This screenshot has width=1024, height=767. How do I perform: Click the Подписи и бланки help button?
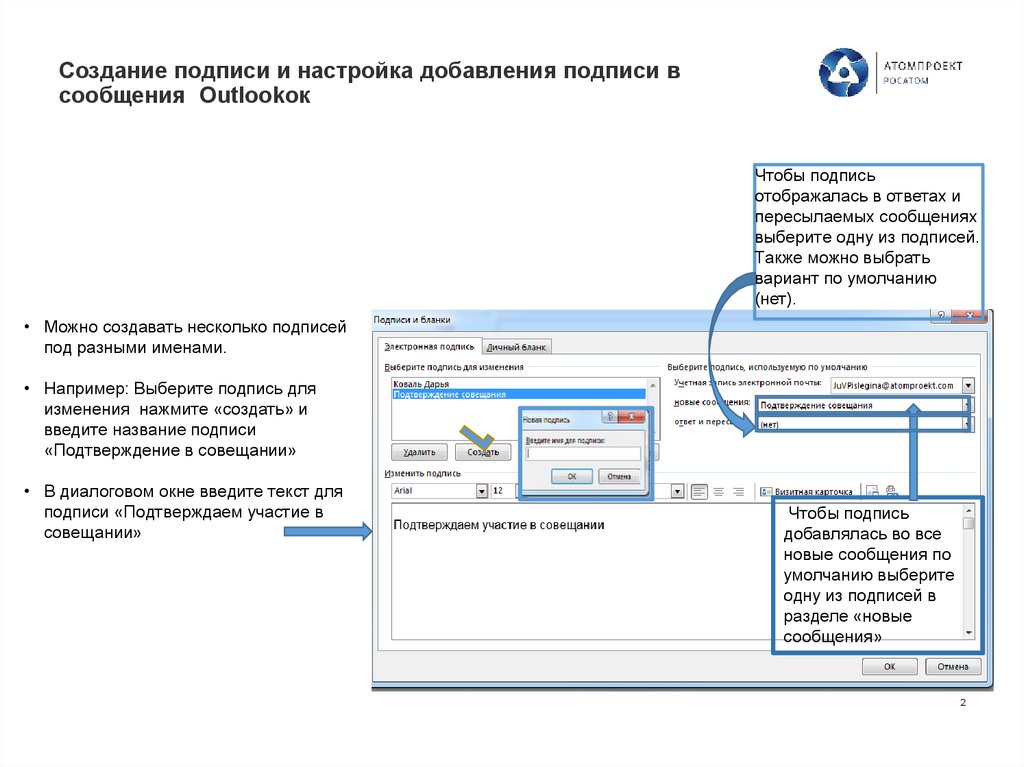click(x=940, y=315)
